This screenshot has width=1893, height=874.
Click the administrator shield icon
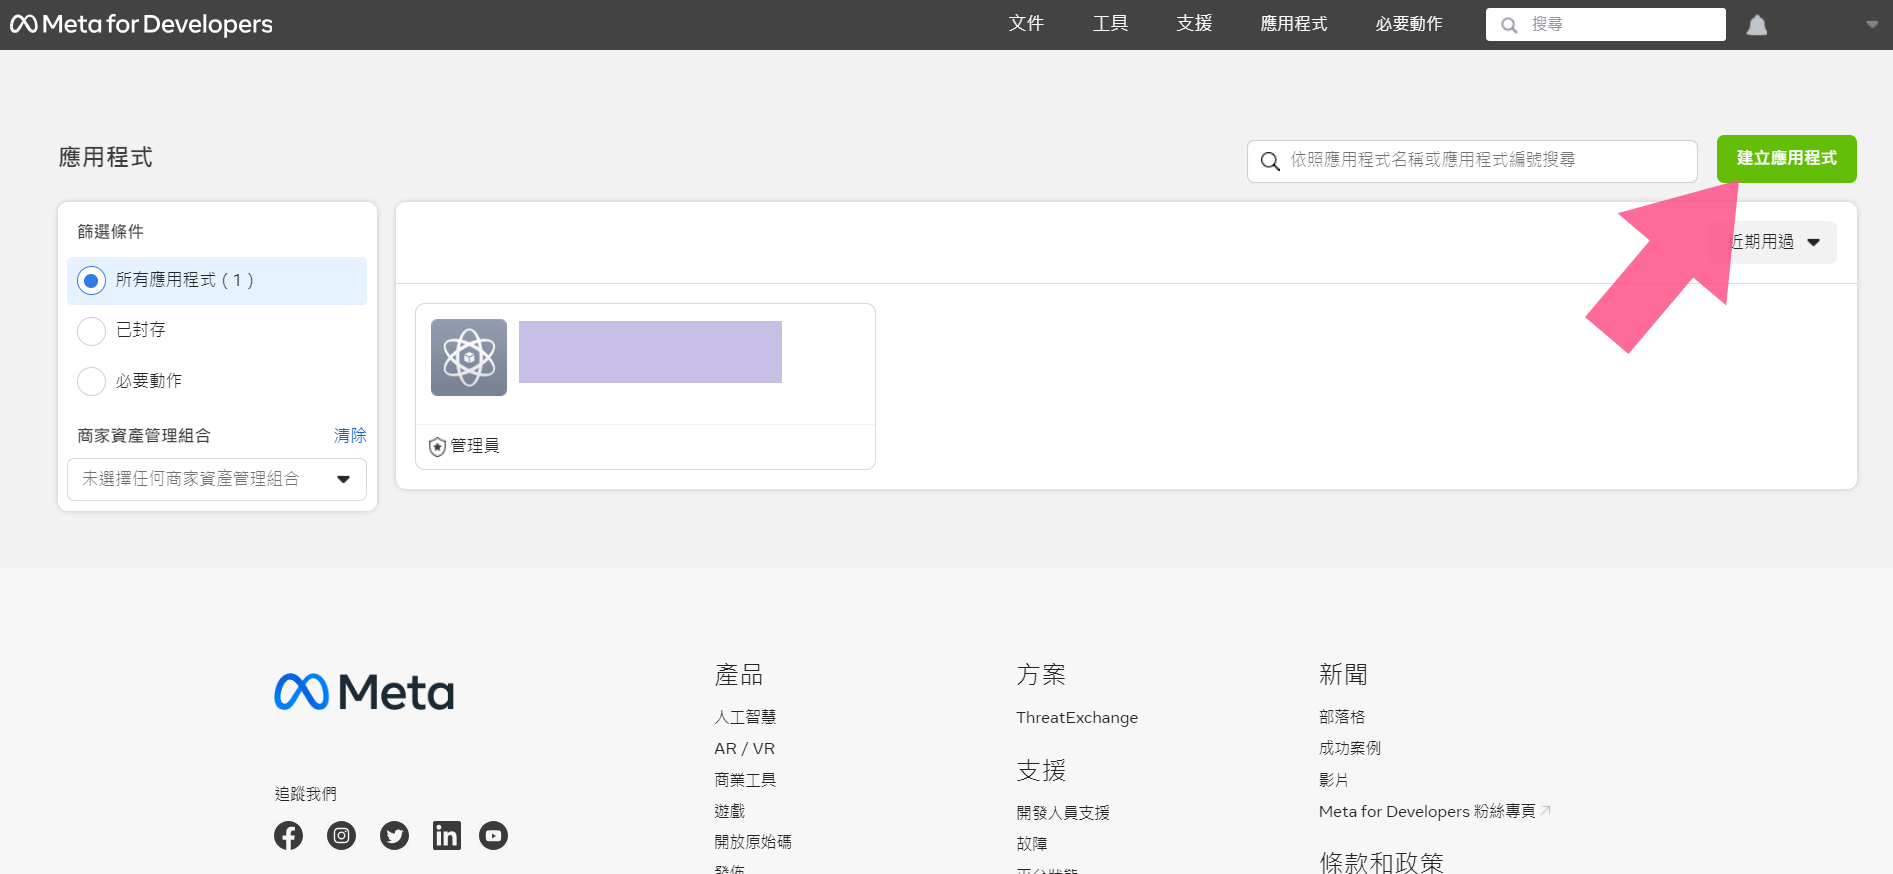[x=437, y=446]
